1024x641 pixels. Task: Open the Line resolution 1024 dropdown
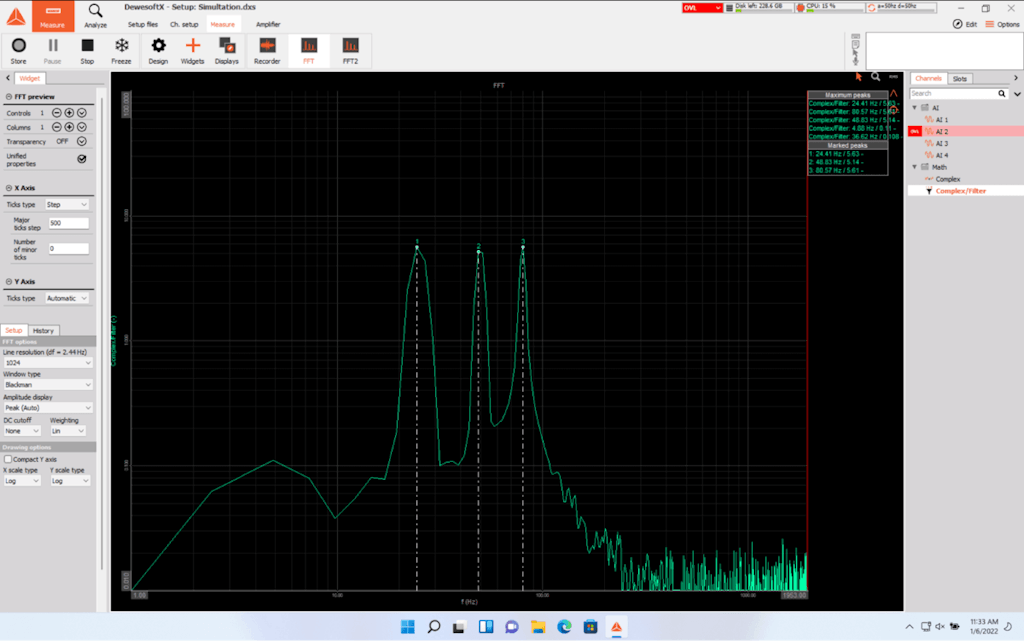[x=47, y=363]
